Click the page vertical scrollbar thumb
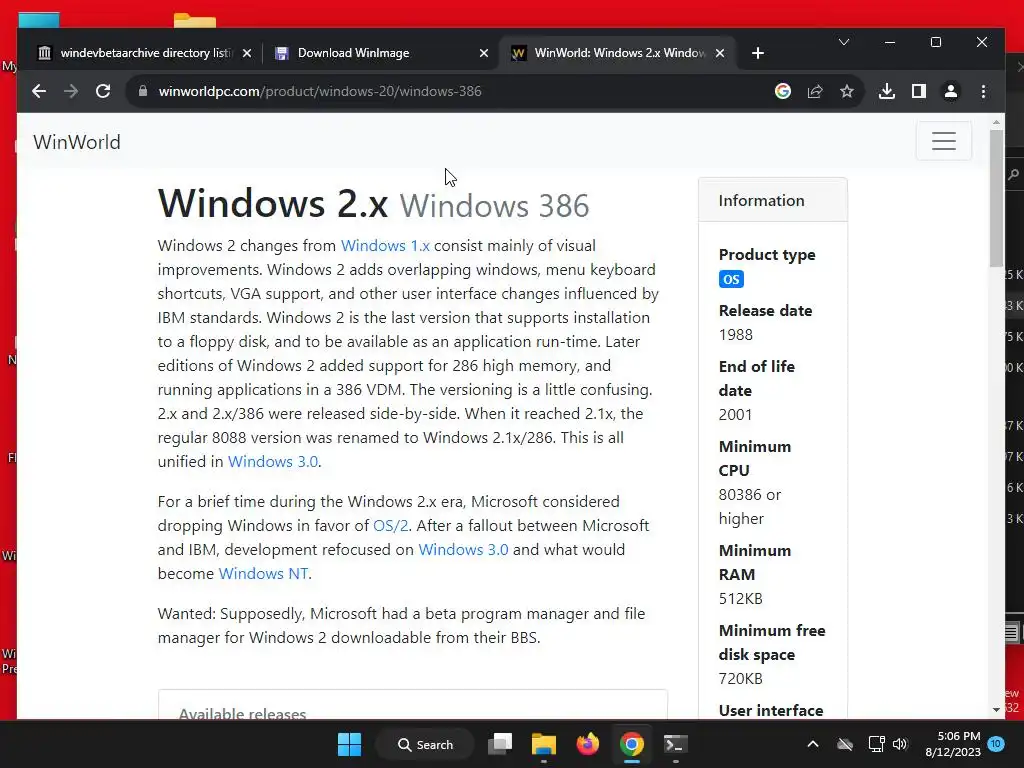The image size is (1024, 768). [x=996, y=198]
